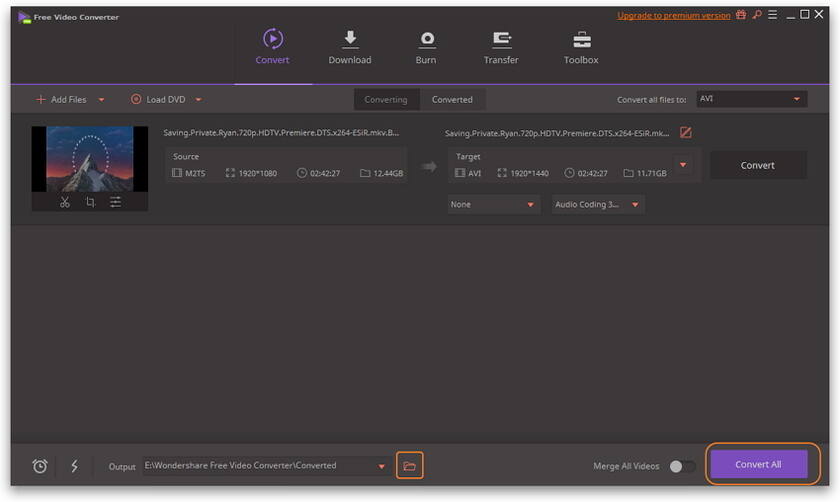Click the crop icon under thumbnail
Viewport: 840px width, 502px height.
[x=90, y=202]
